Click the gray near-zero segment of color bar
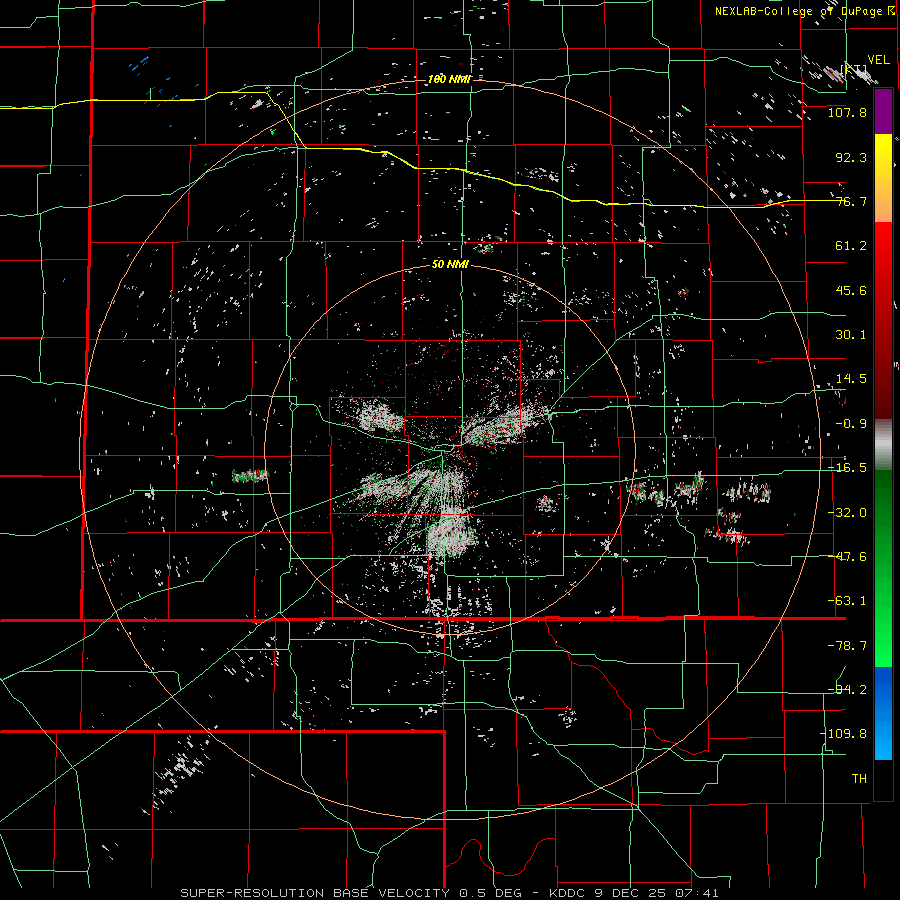 (883, 445)
